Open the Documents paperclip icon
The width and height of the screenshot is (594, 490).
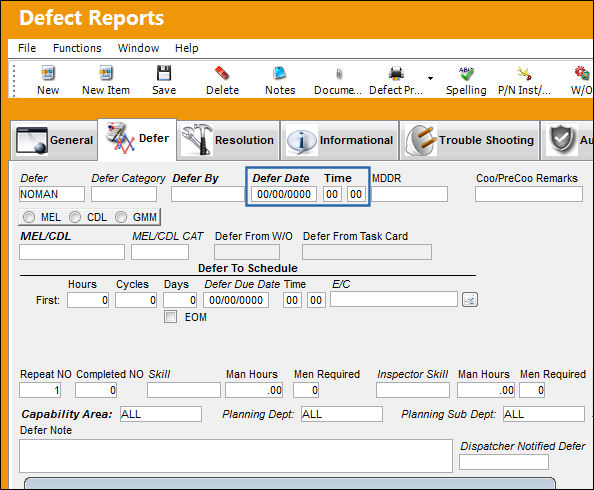click(x=339, y=74)
